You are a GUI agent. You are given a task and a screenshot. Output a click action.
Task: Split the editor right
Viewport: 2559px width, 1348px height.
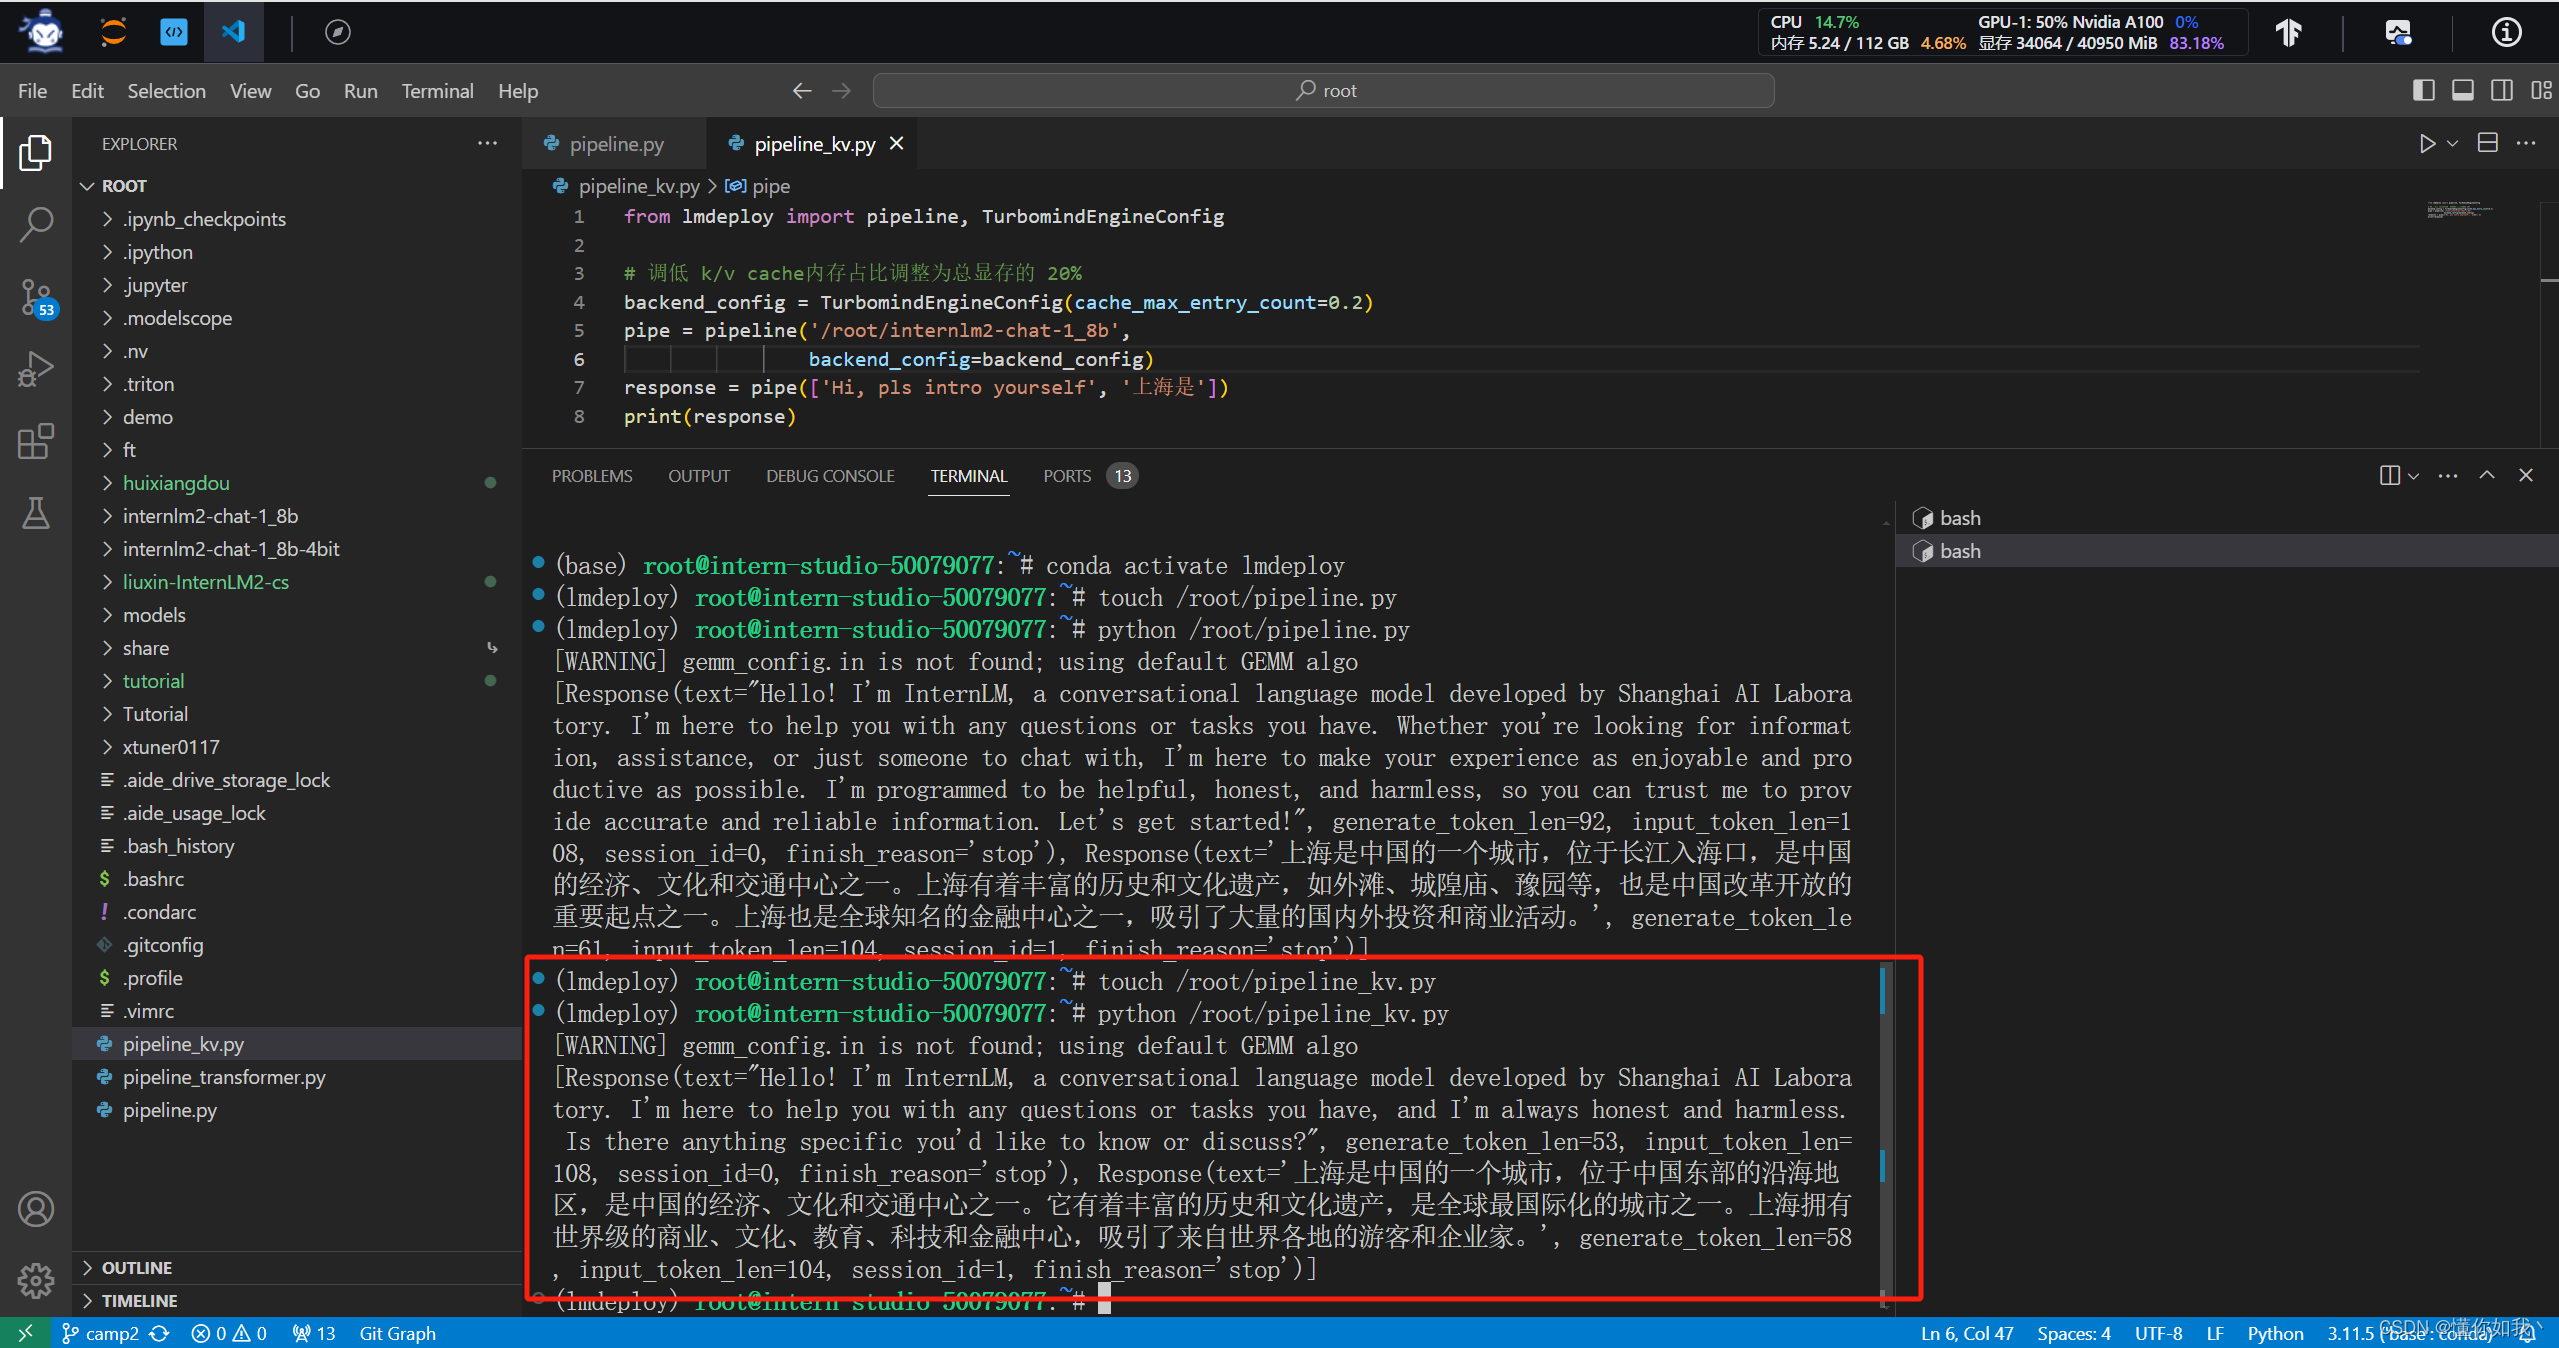point(2488,144)
